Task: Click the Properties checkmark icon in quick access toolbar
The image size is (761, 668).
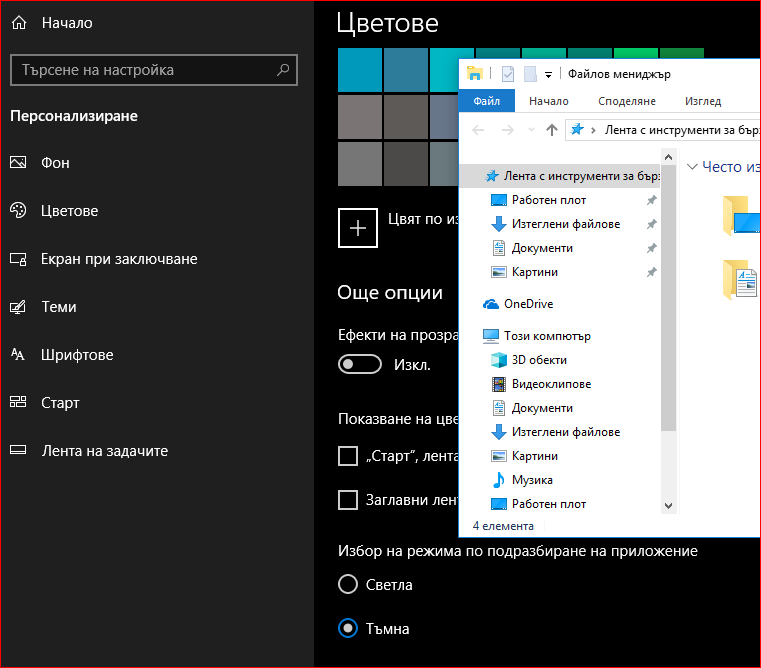Action: point(508,74)
